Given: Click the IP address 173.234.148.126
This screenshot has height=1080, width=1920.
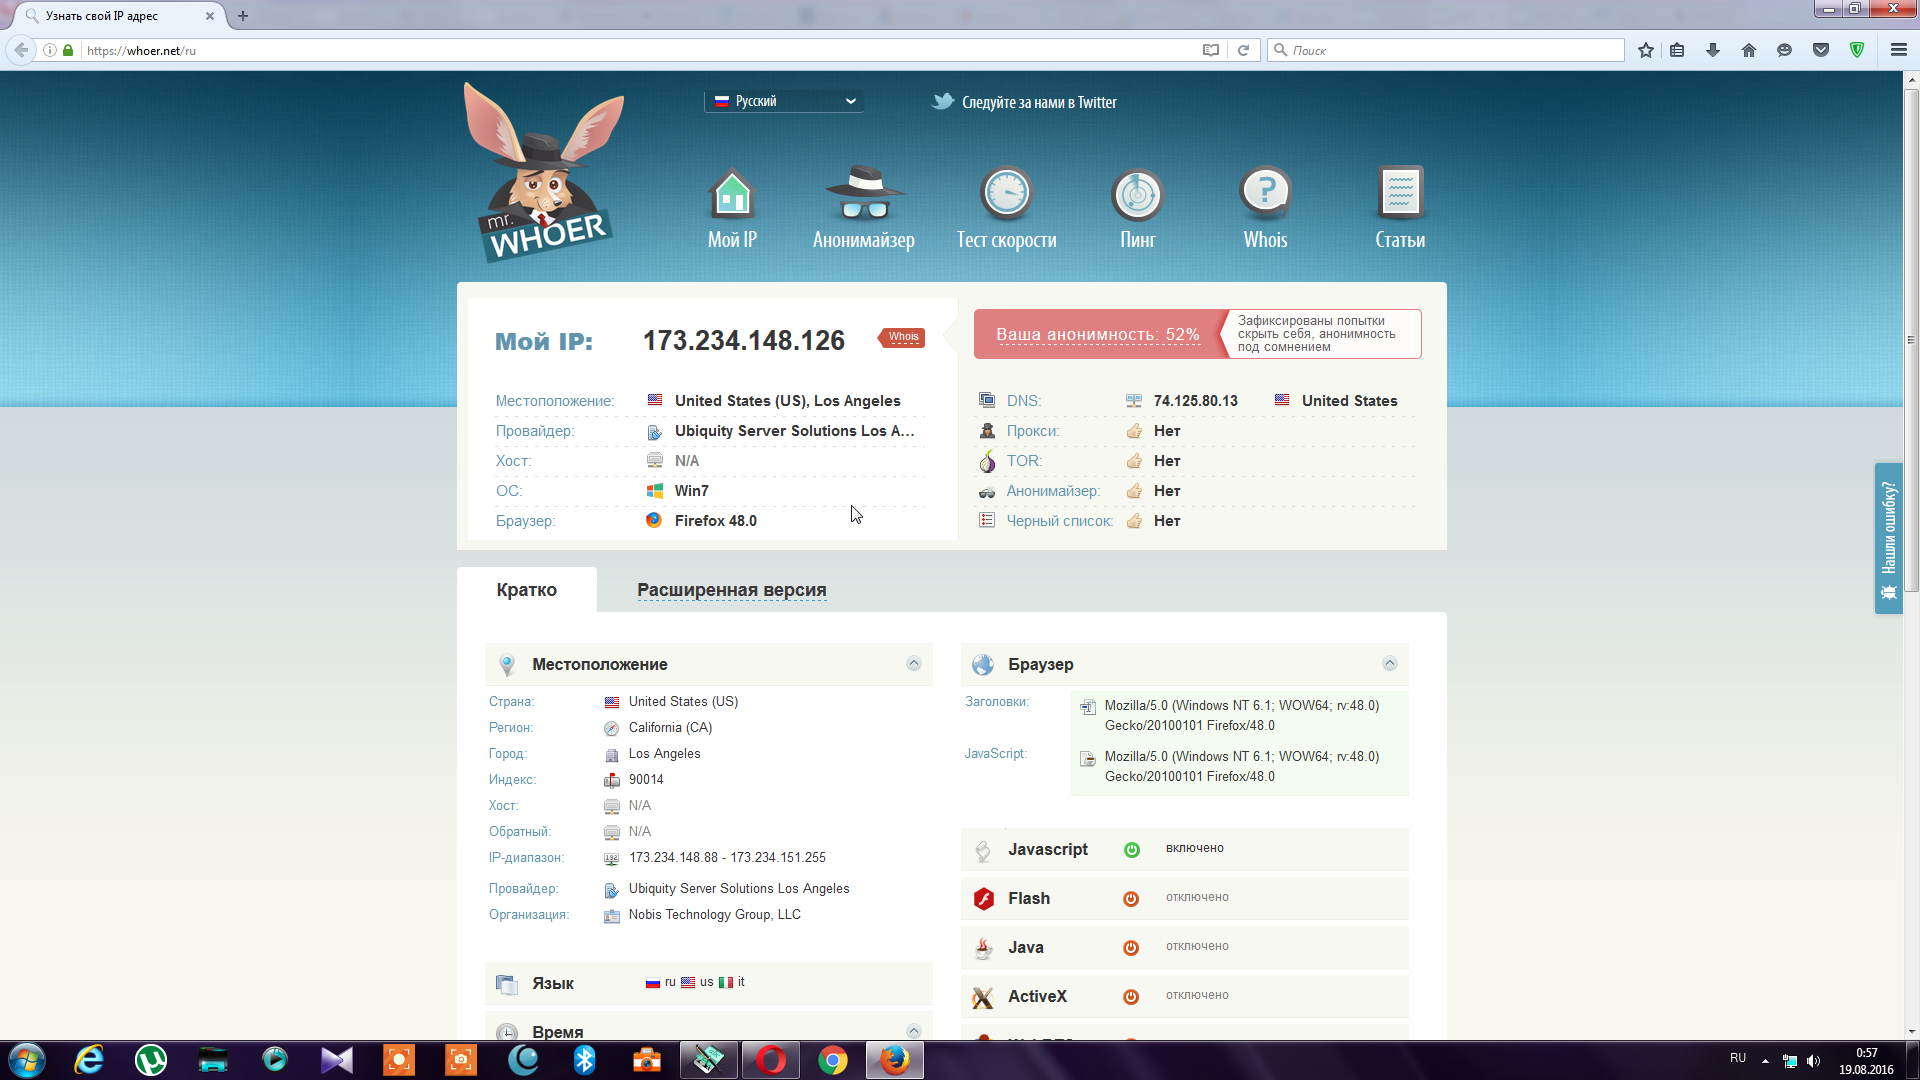Looking at the screenshot, I should click(743, 340).
